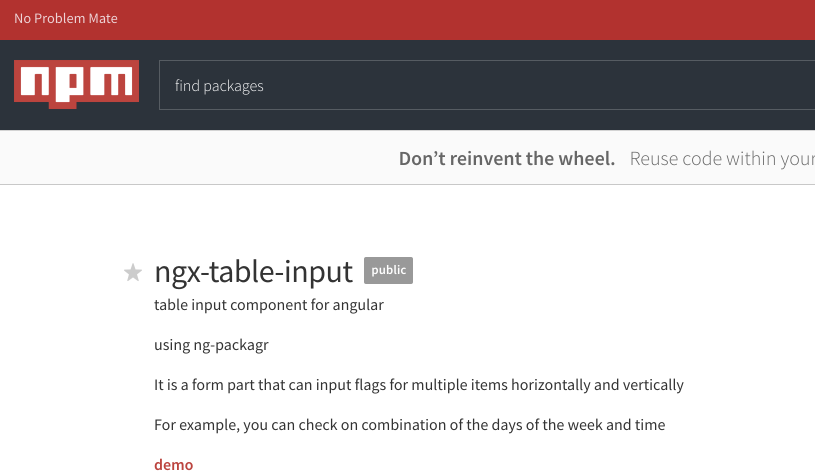Click the ngx-table-input package title

click(254, 271)
